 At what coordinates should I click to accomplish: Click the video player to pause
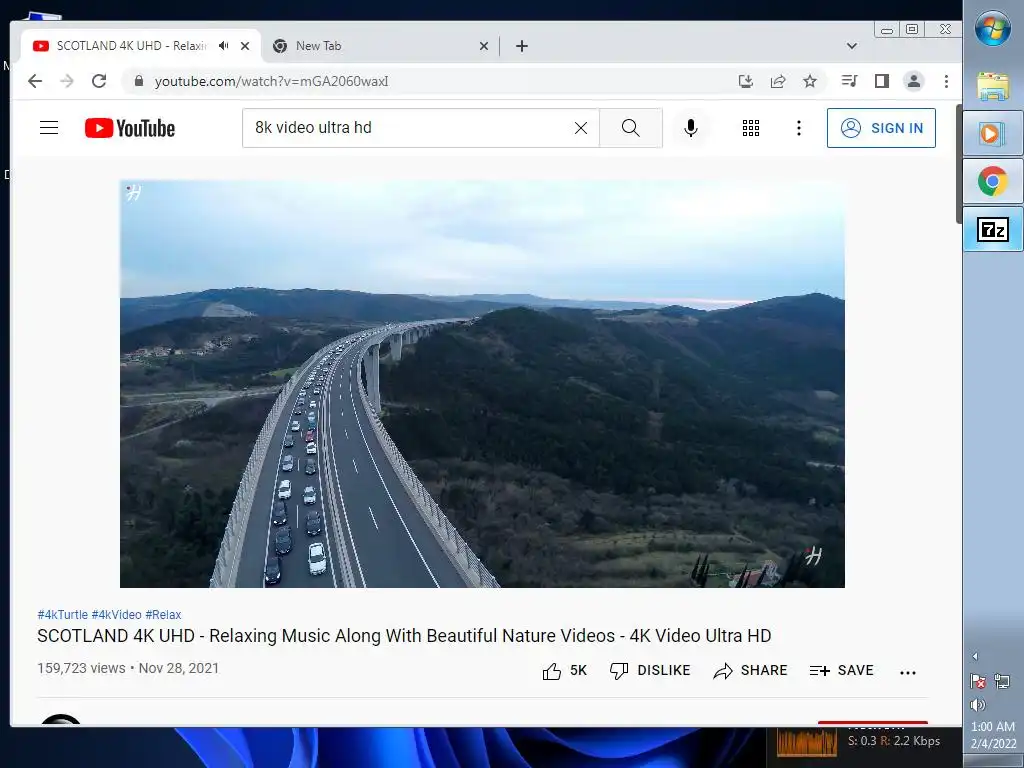click(482, 384)
